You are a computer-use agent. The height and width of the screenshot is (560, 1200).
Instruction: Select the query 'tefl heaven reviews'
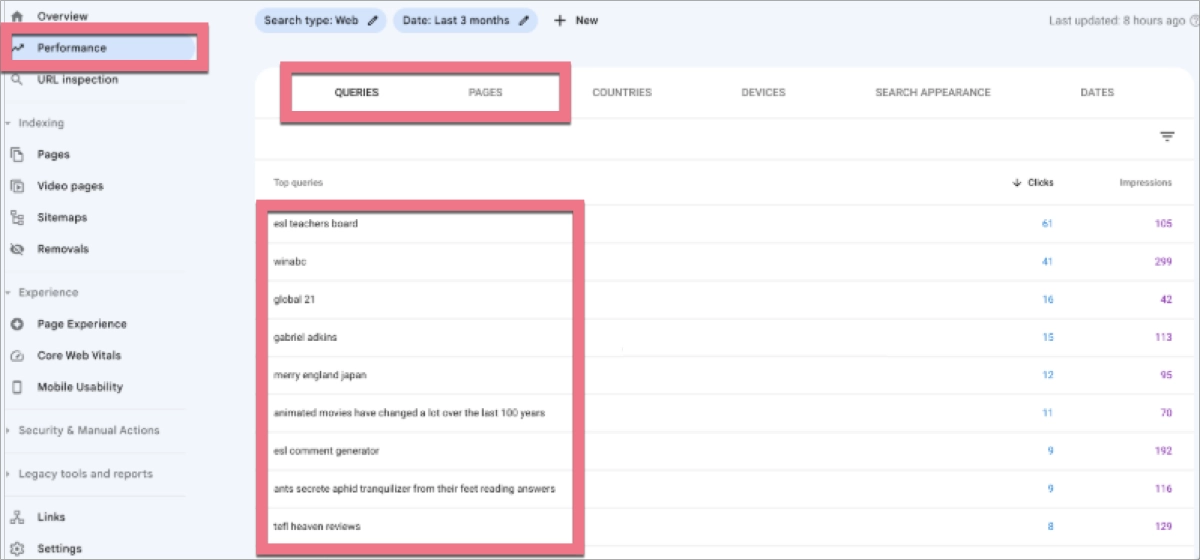[x=317, y=526]
